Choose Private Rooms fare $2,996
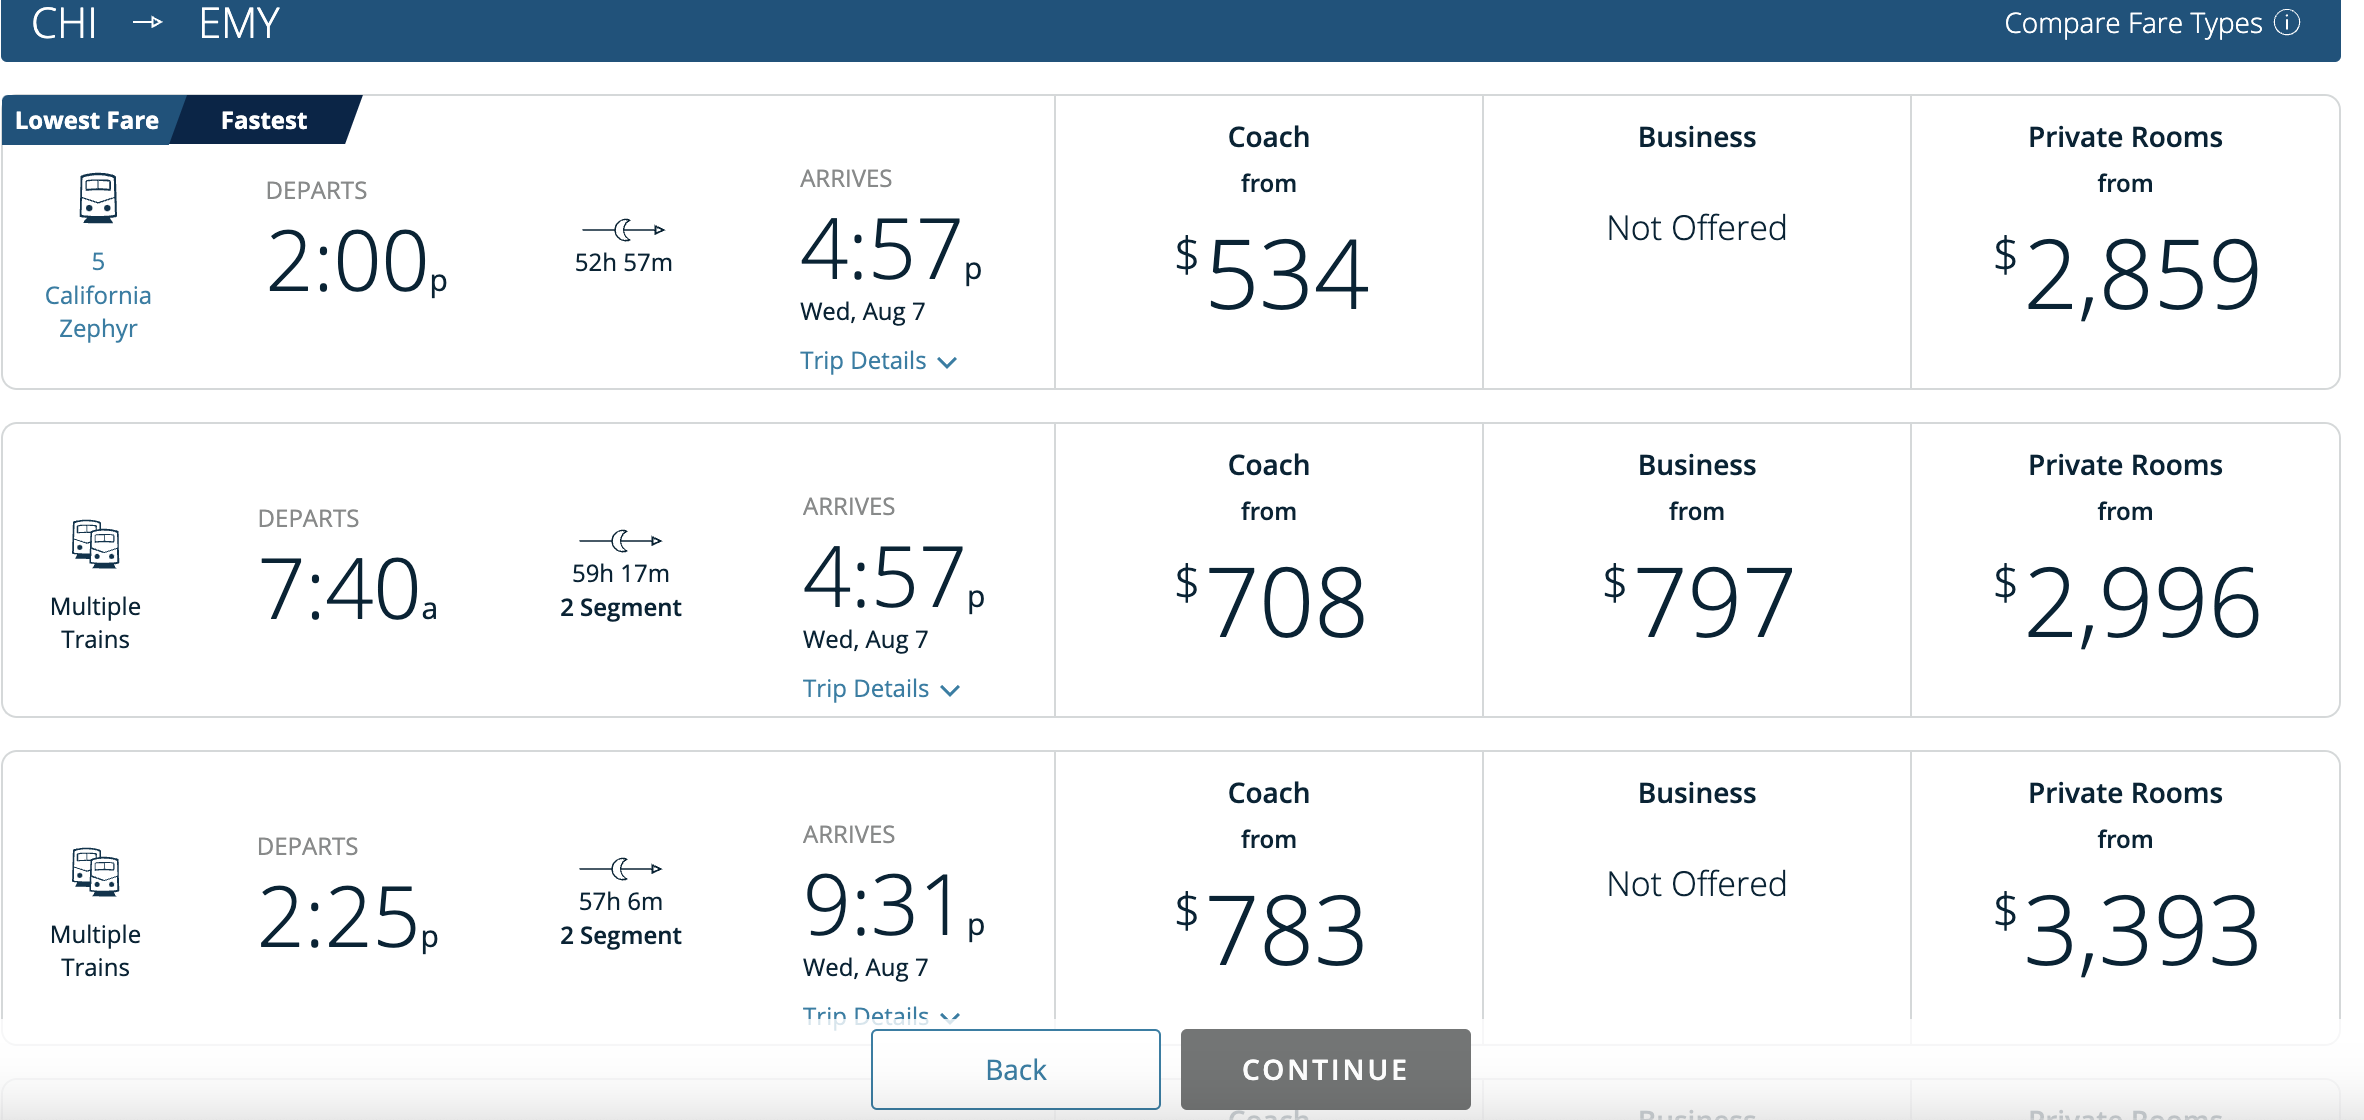This screenshot has height=1120, width=2364. coord(2125,570)
